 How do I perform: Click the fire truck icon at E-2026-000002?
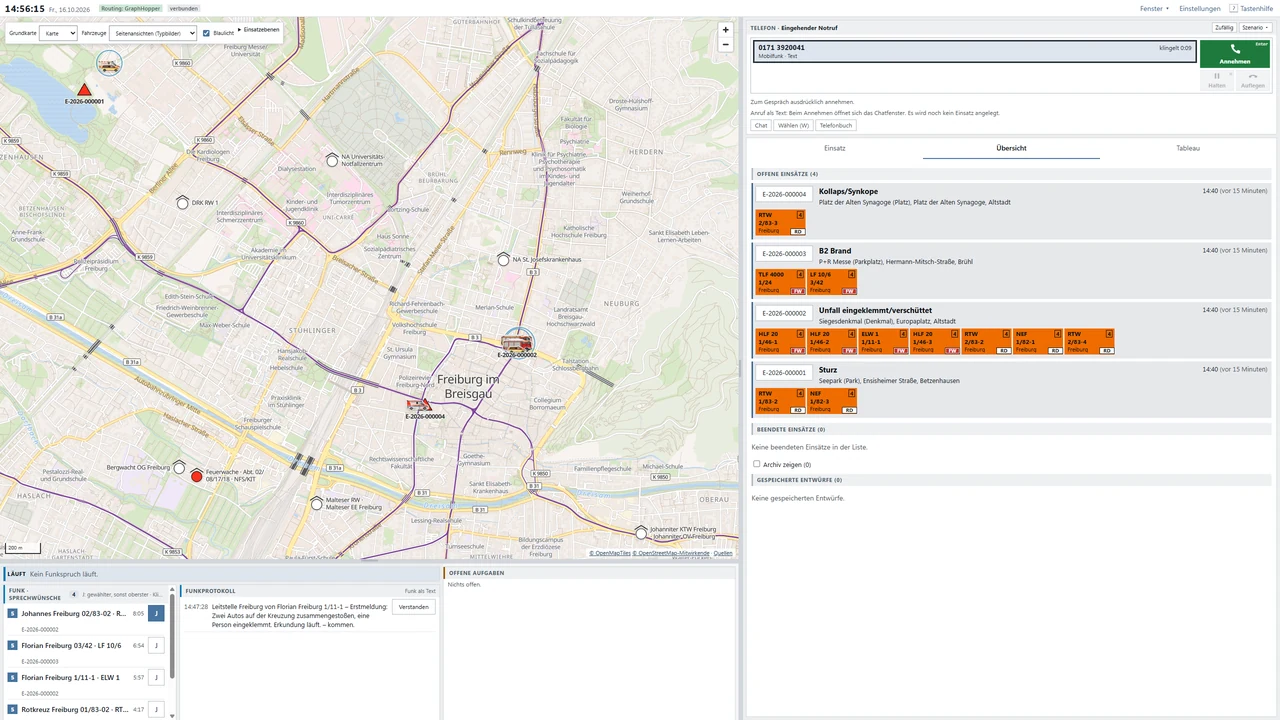pos(517,342)
